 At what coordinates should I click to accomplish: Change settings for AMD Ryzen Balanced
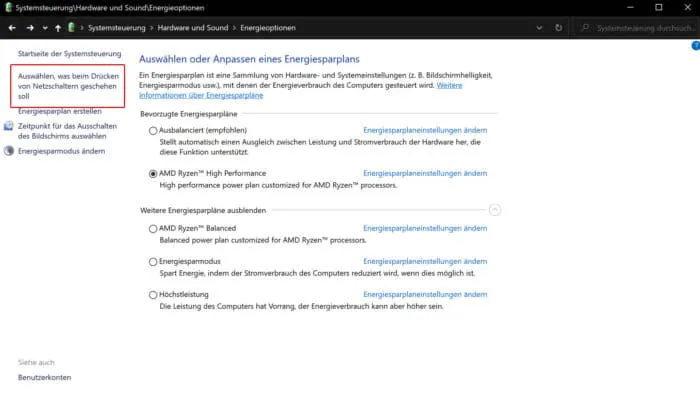pos(425,228)
